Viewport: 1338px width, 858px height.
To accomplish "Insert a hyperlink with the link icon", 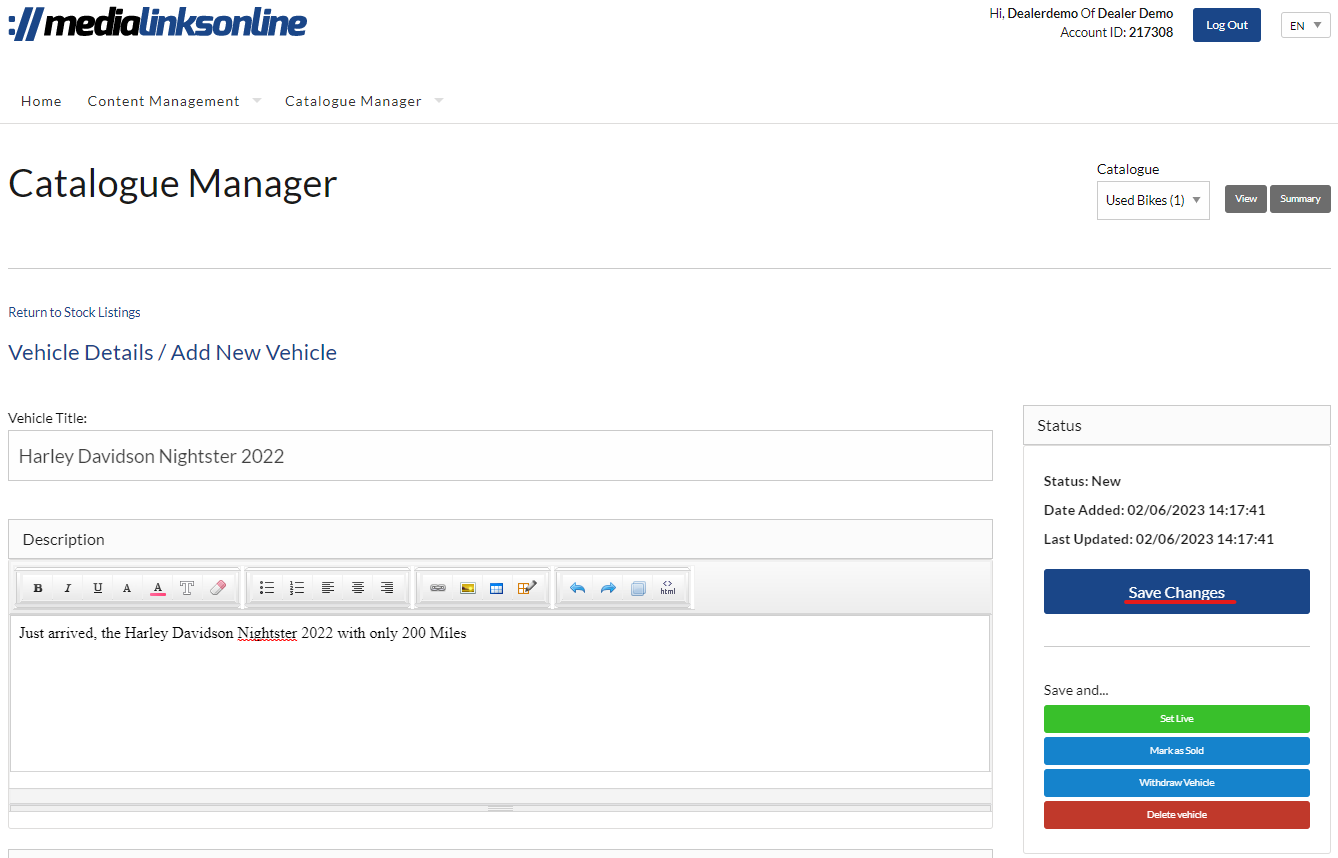I will [437, 588].
